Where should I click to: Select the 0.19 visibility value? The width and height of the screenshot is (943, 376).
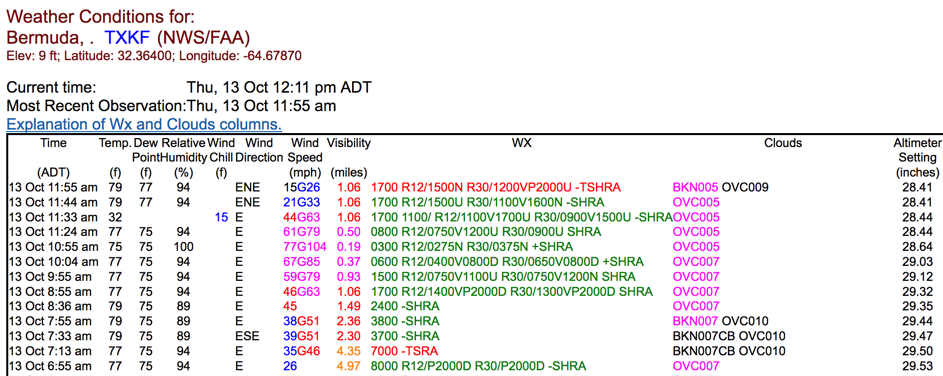pyautogui.click(x=348, y=247)
